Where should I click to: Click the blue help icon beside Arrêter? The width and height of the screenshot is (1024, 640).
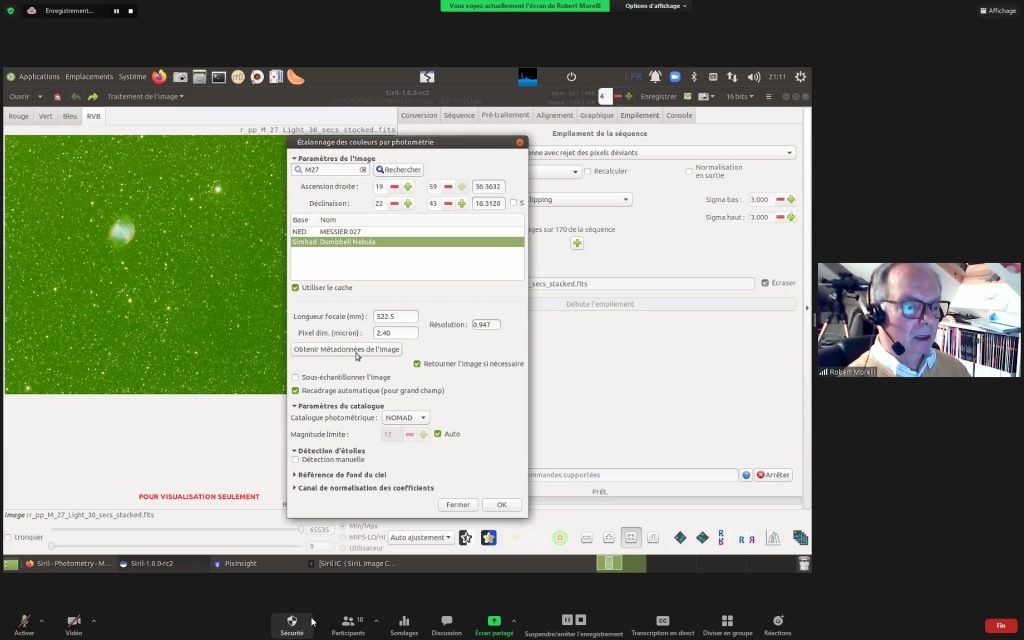pyautogui.click(x=746, y=475)
